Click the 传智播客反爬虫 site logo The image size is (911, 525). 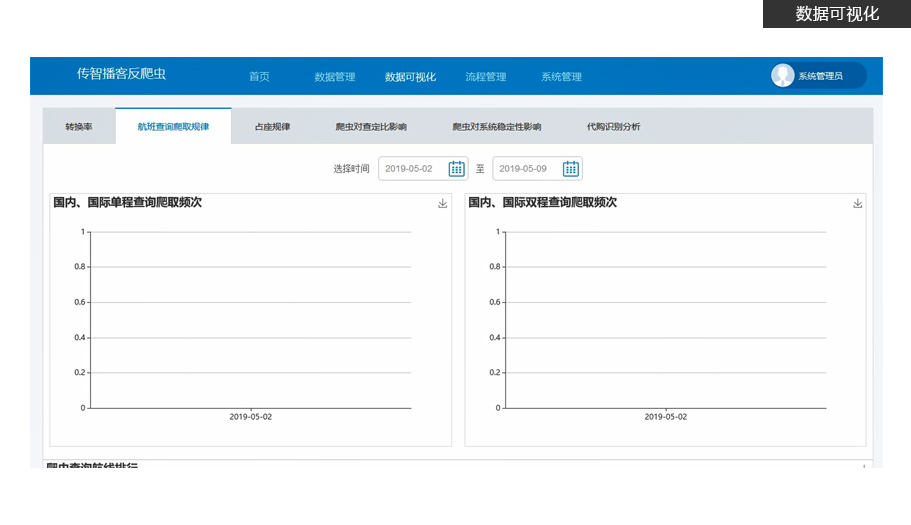[121, 75]
